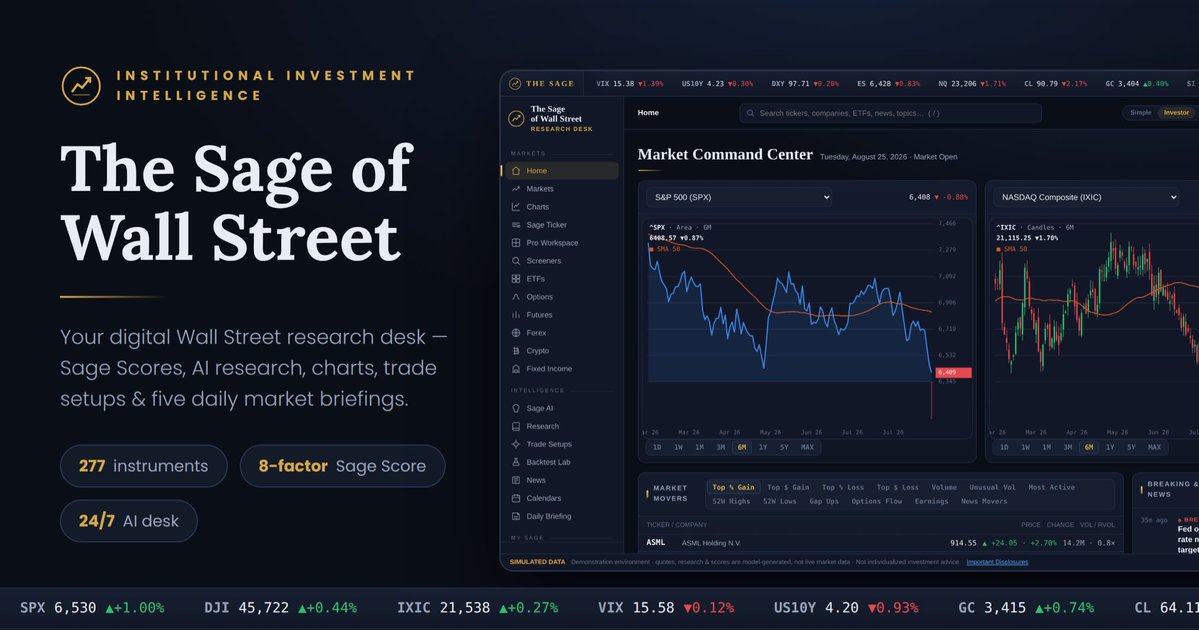The image size is (1199, 630).
Task: Set the NASDAQ chart range to 3M
Action: (1067, 447)
